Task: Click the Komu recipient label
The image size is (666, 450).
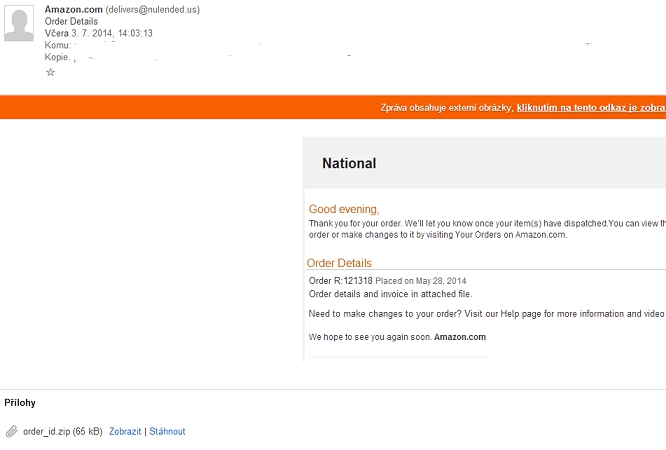Action: [58, 45]
